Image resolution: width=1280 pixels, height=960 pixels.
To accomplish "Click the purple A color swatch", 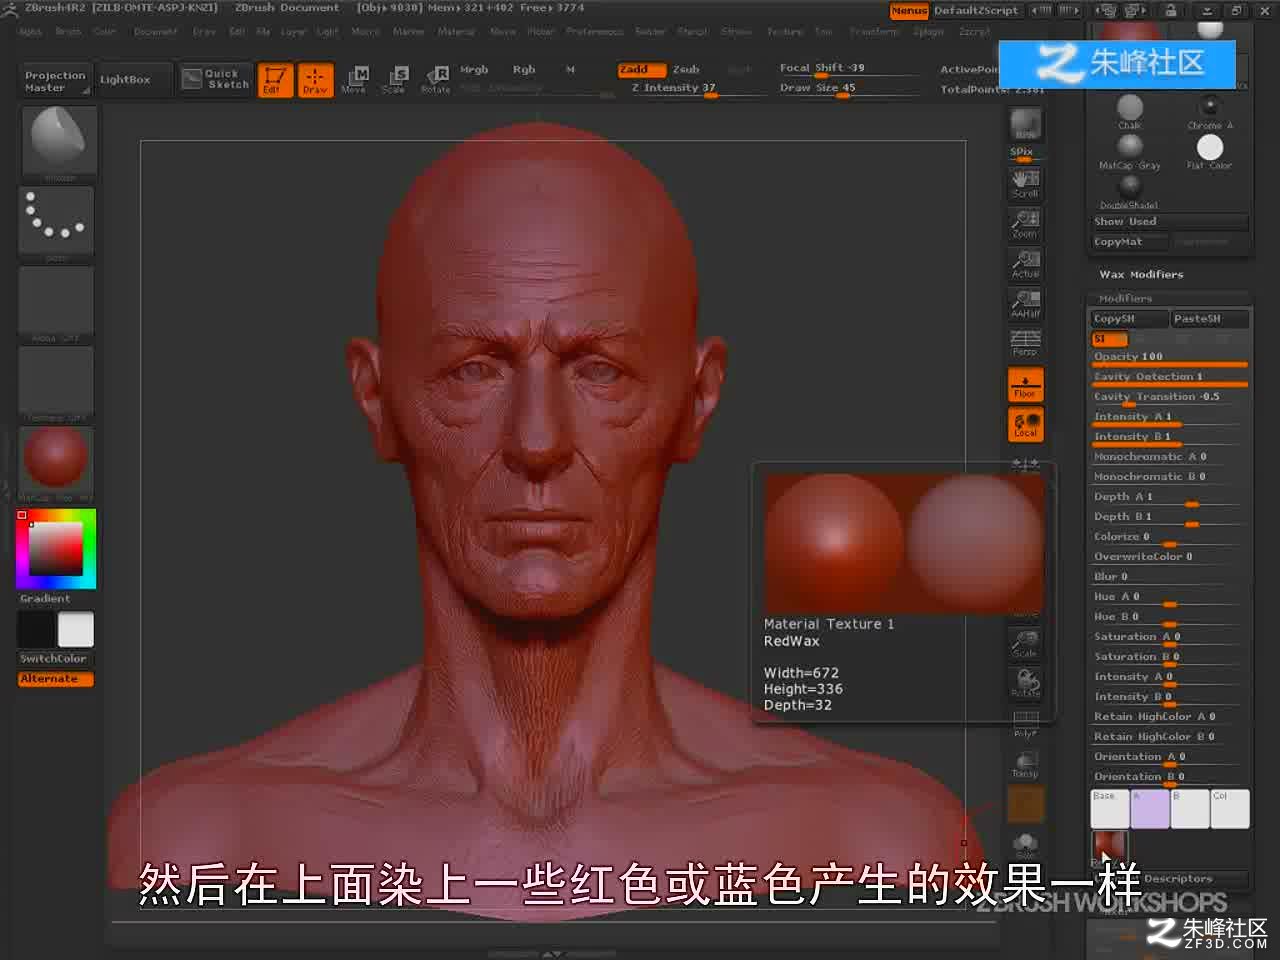I will click(1150, 809).
